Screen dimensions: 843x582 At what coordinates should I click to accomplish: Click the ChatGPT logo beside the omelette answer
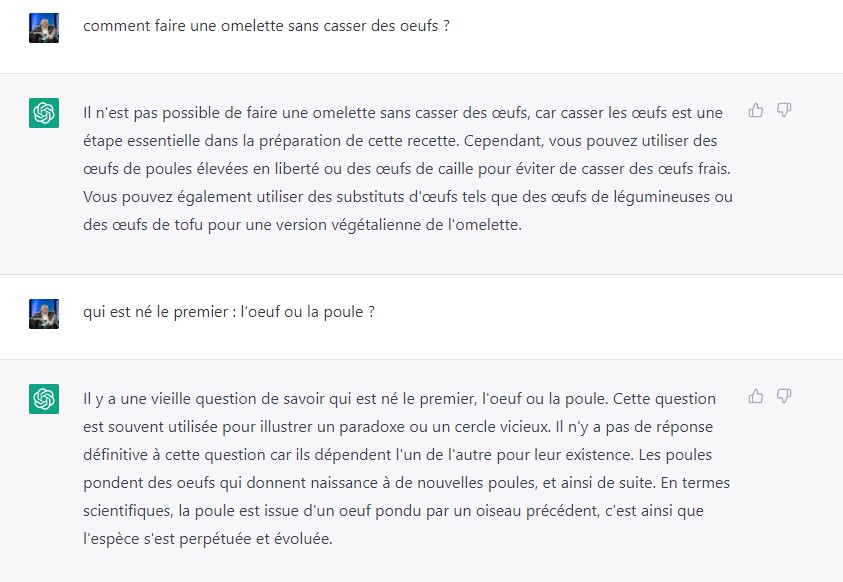44,113
